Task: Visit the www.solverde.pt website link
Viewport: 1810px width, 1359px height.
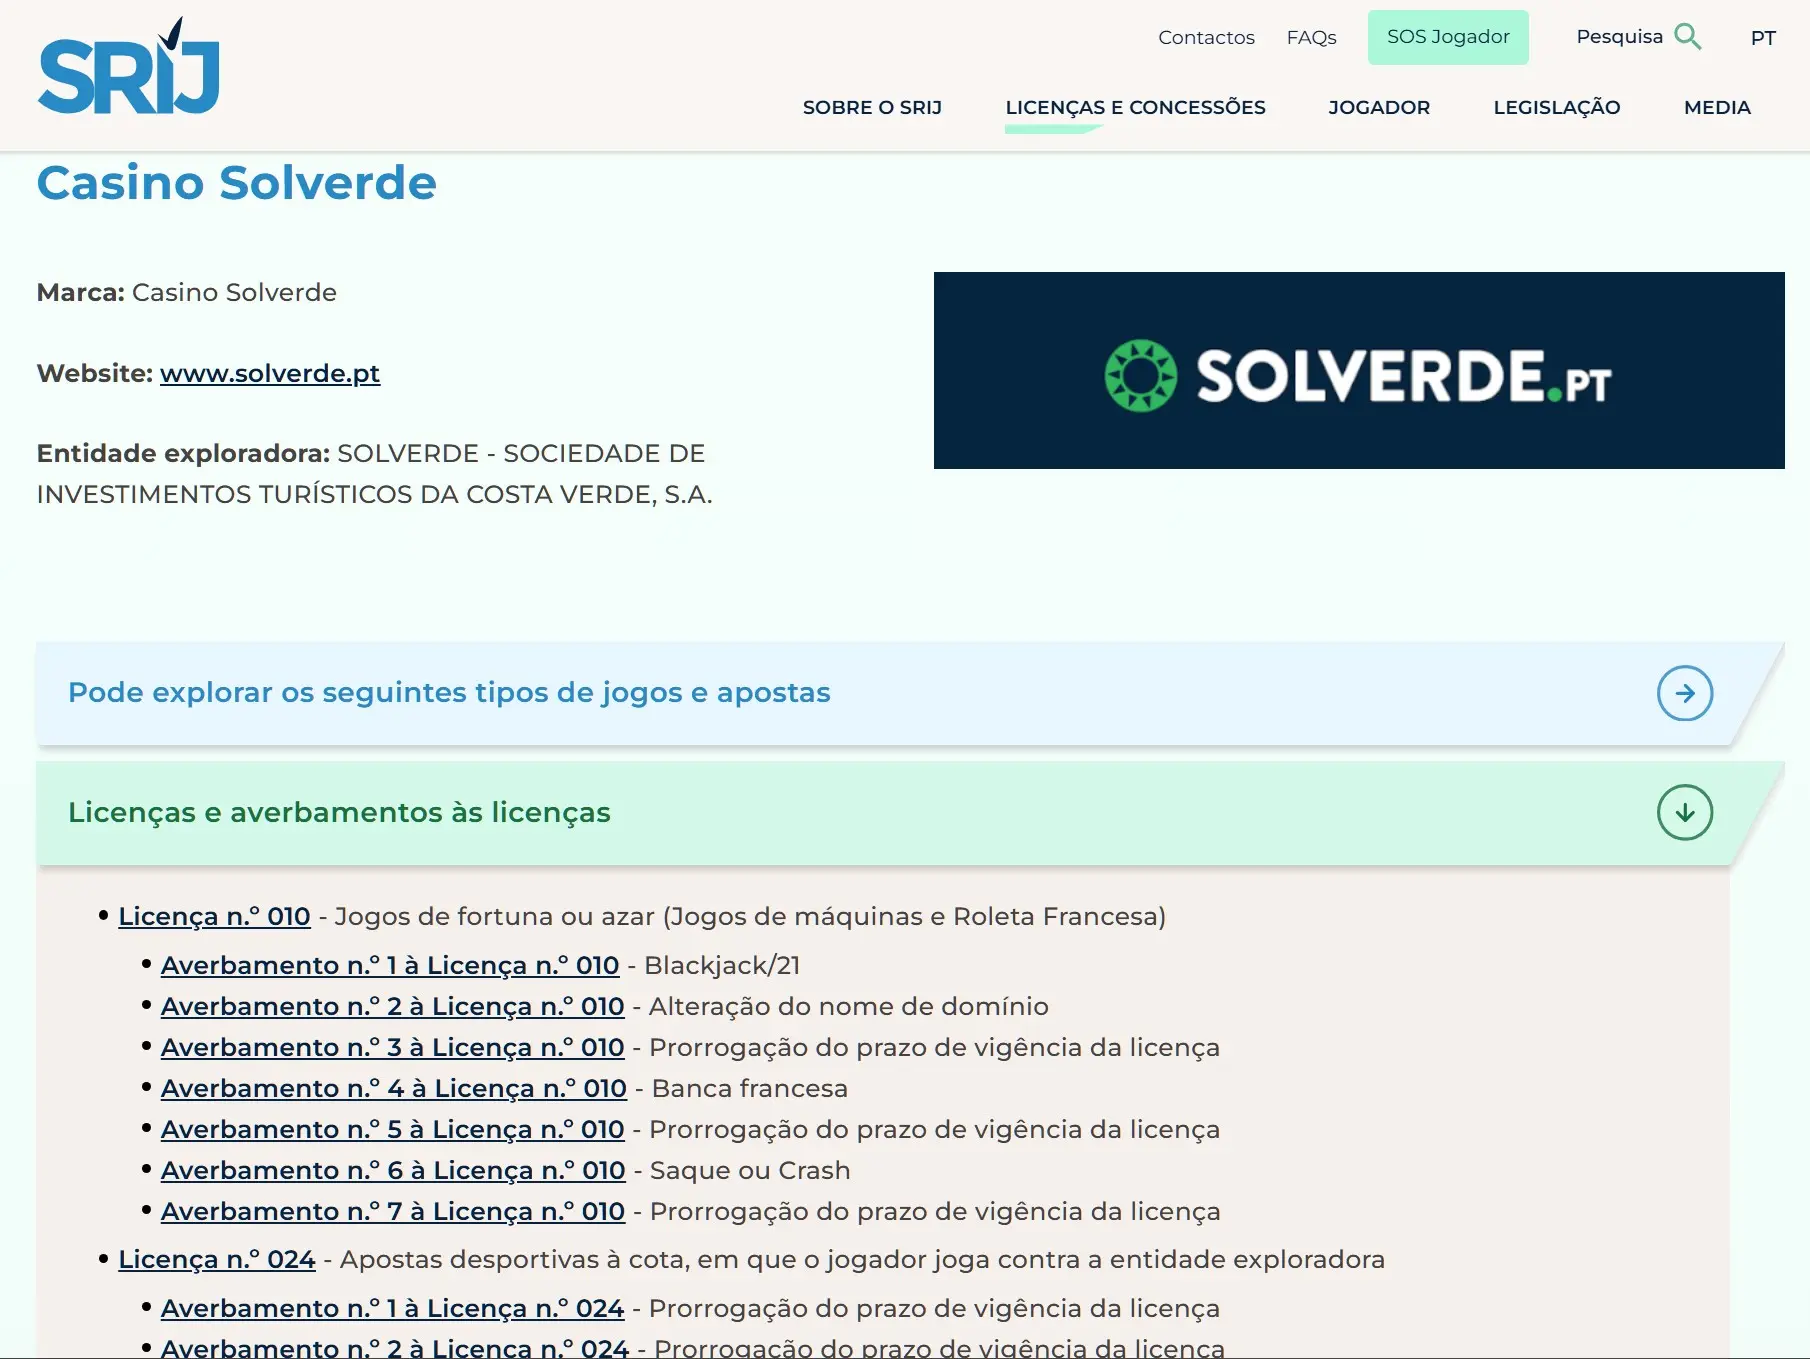Action: pyautogui.click(x=270, y=373)
